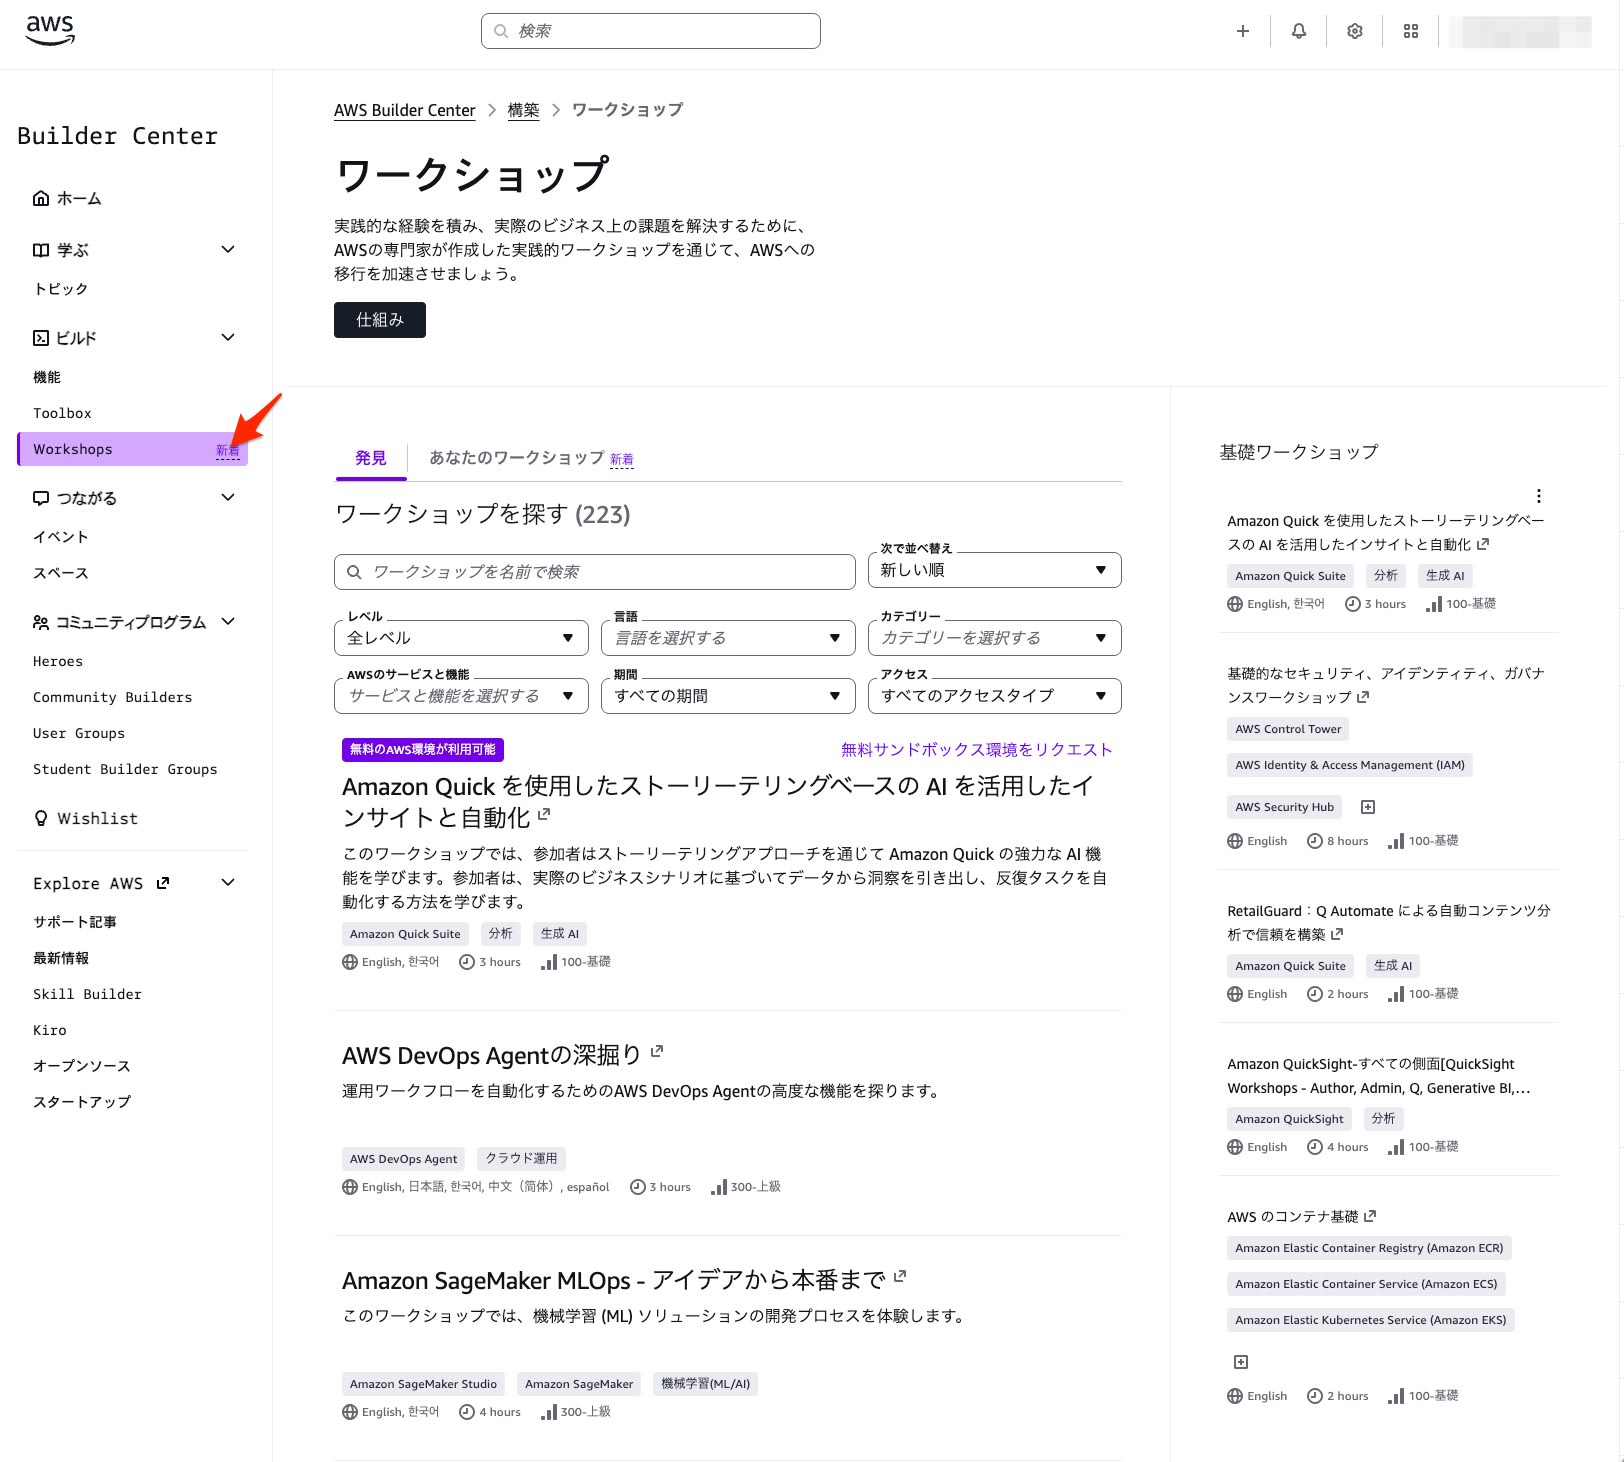Open AWS DevOps Agentの深掘り workshop title
The height and width of the screenshot is (1462, 1624).
[492, 1055]
